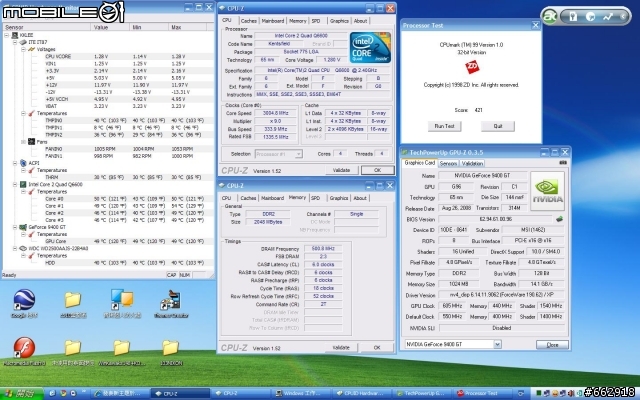Image resolution: width=640 pixels, height=400 pixels.
Task: Click the globe icon on the ax widget
Action: click(590, 16)
